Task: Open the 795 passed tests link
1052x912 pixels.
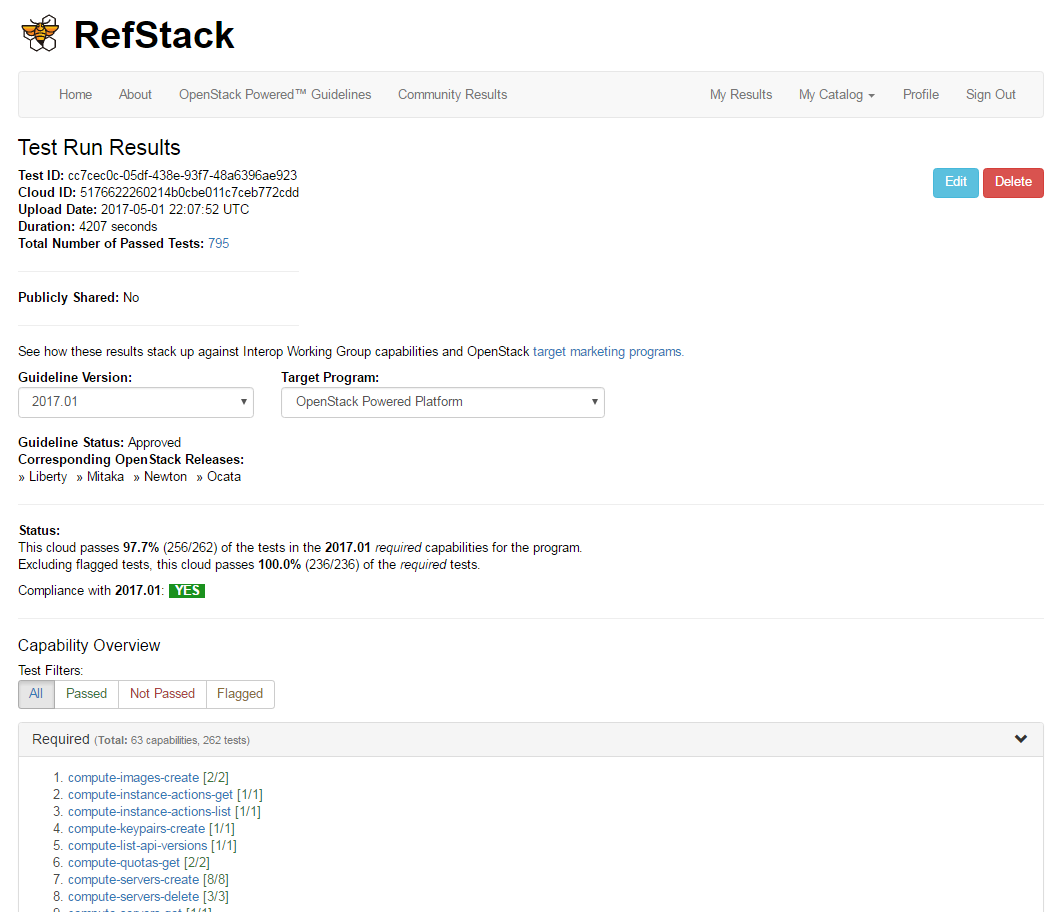Action: click(x=218, y=244)
